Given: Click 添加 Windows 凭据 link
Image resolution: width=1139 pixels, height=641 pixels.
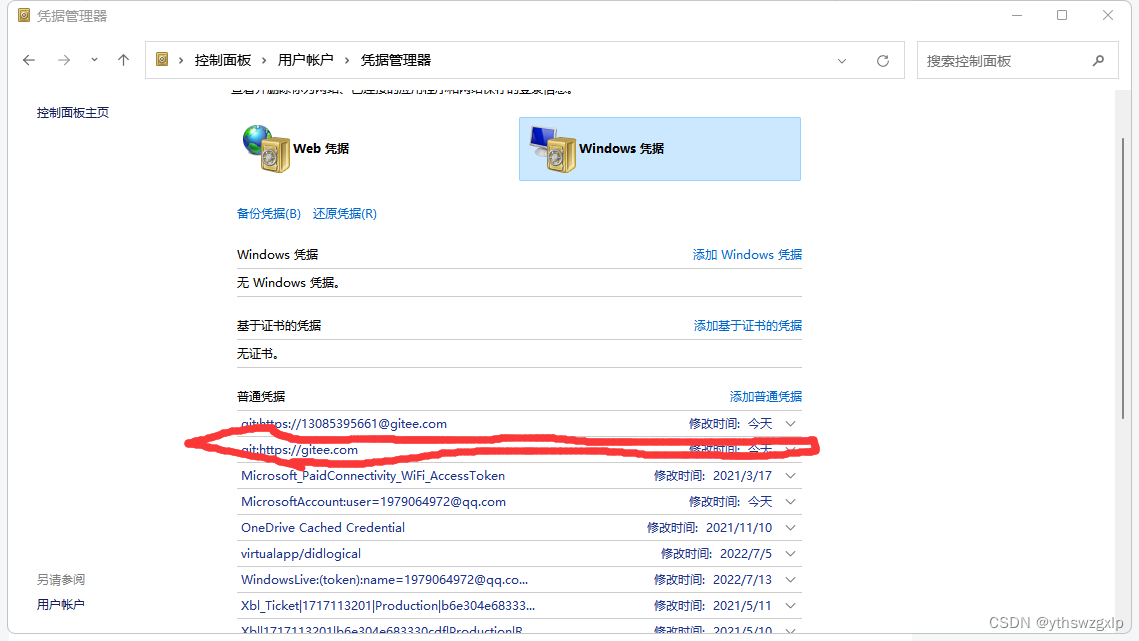Looking at the screenshot, I should coord(747,254).
